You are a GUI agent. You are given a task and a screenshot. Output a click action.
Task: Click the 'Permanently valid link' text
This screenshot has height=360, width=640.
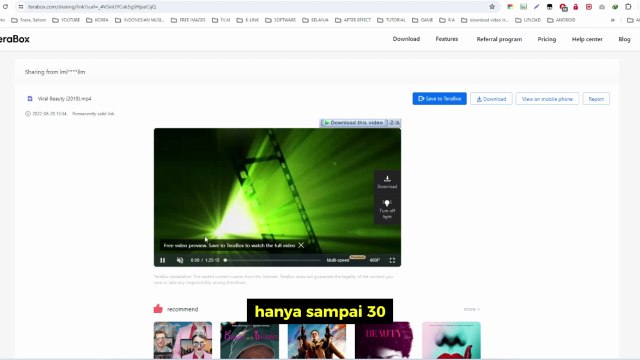(93, 114)
